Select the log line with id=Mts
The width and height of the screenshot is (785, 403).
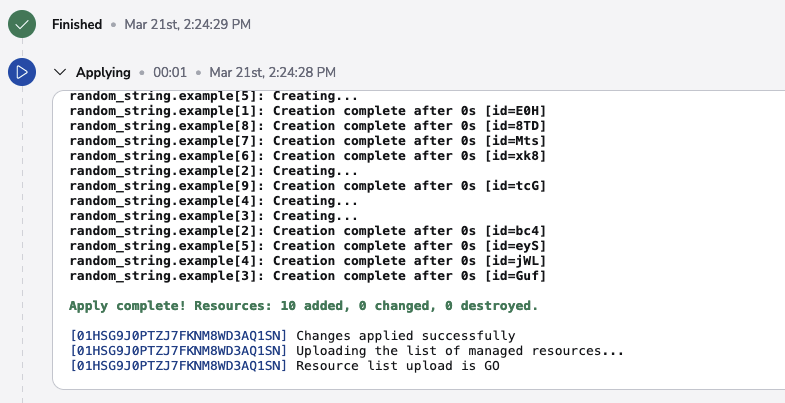[x=307, y=140]
